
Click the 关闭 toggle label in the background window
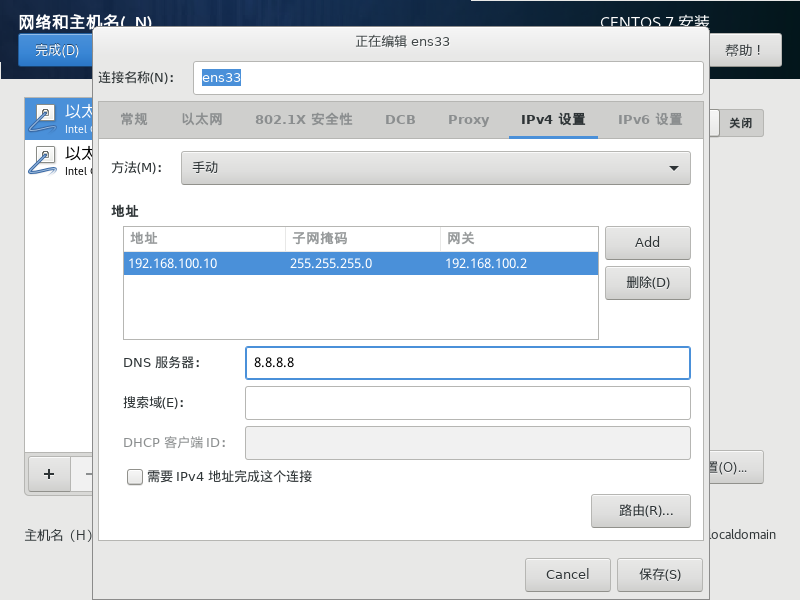(740, 123)
